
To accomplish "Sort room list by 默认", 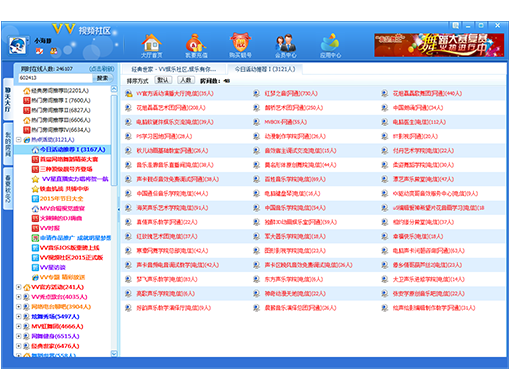I will click(x=163, y=80).
